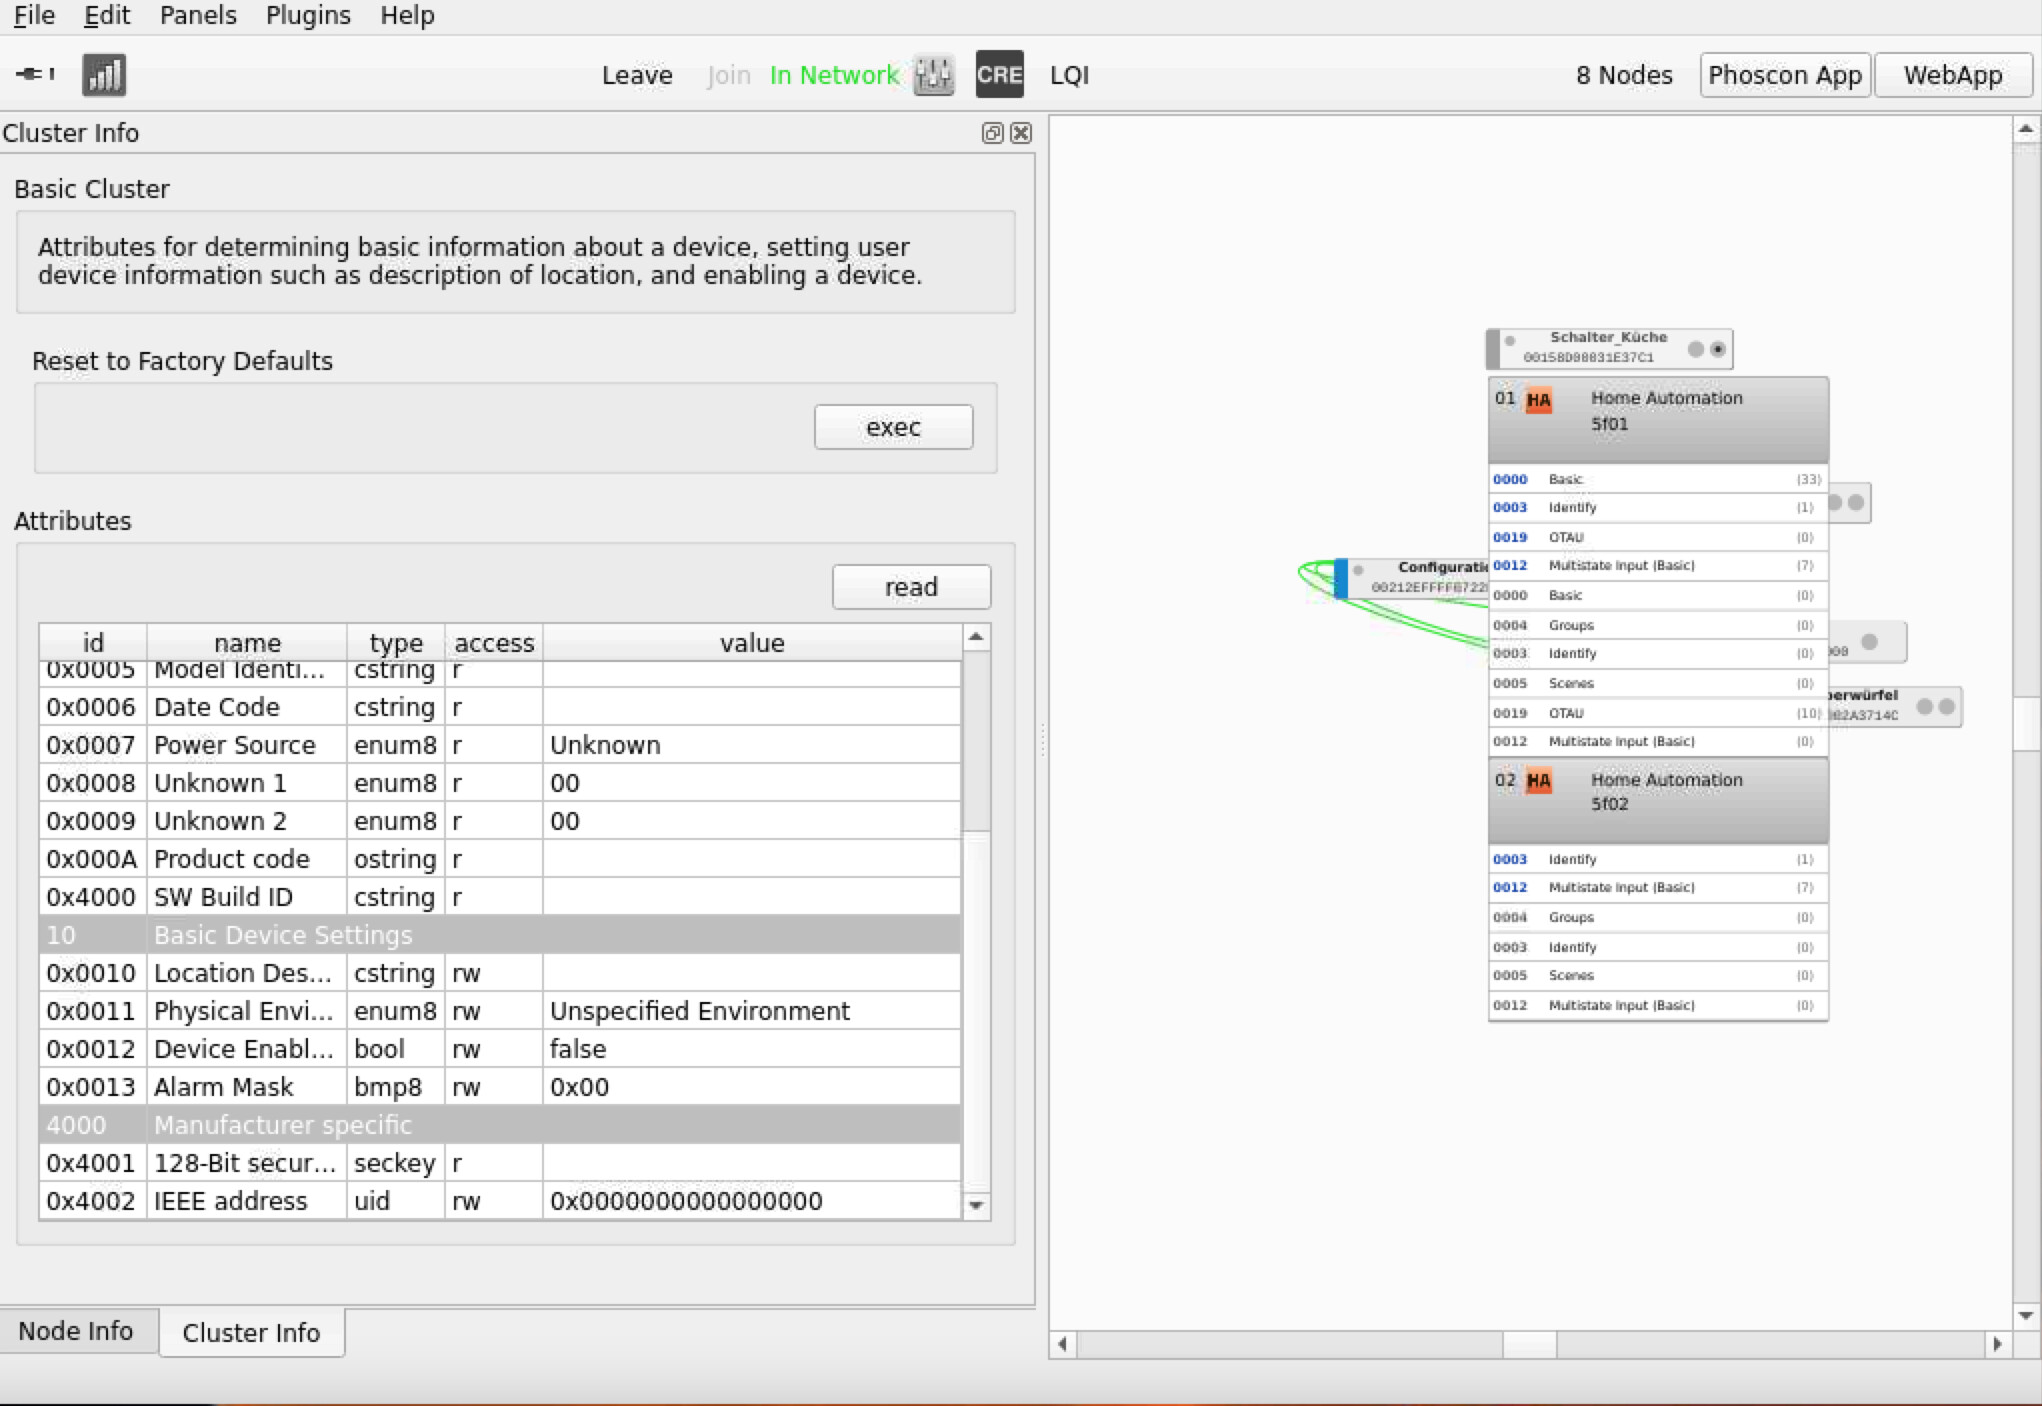The height and width of the screenshot is (1406, 2042).
Task: Click the 8 Nodes counter label
Action: [1624, 75]
